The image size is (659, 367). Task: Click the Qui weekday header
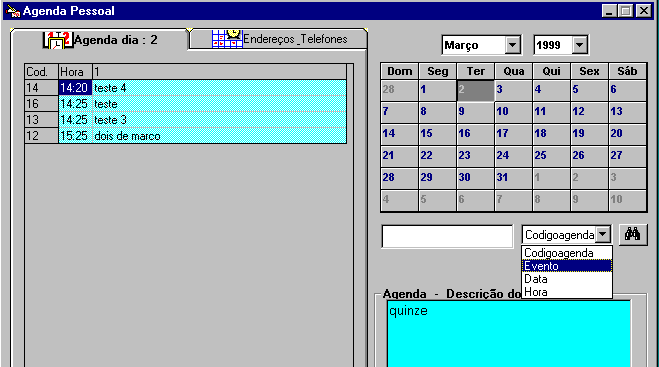click(x=551, y=71)
